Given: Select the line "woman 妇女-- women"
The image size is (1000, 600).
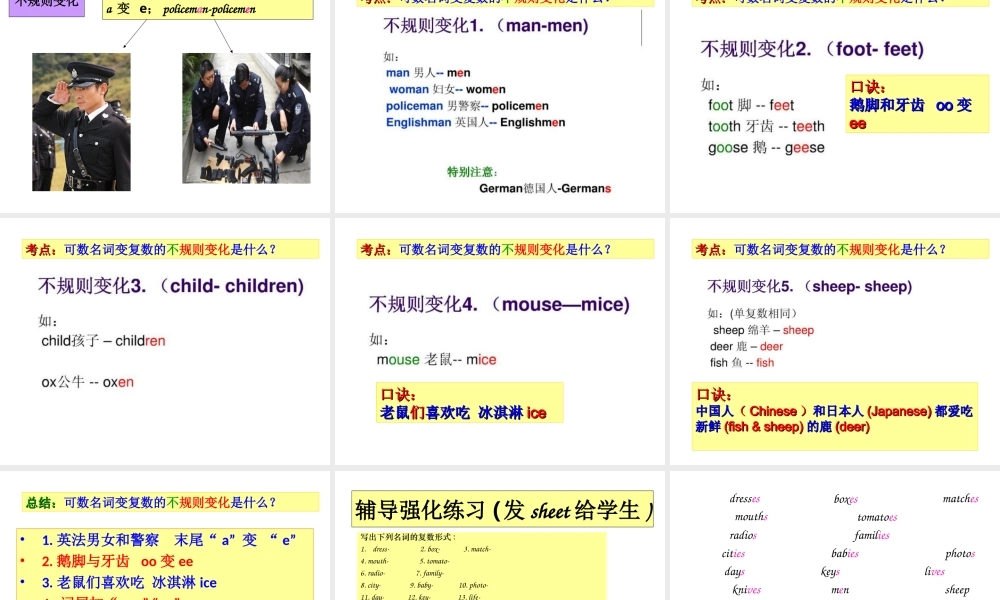Looking at the screenshot, I should tap(447, 89).
